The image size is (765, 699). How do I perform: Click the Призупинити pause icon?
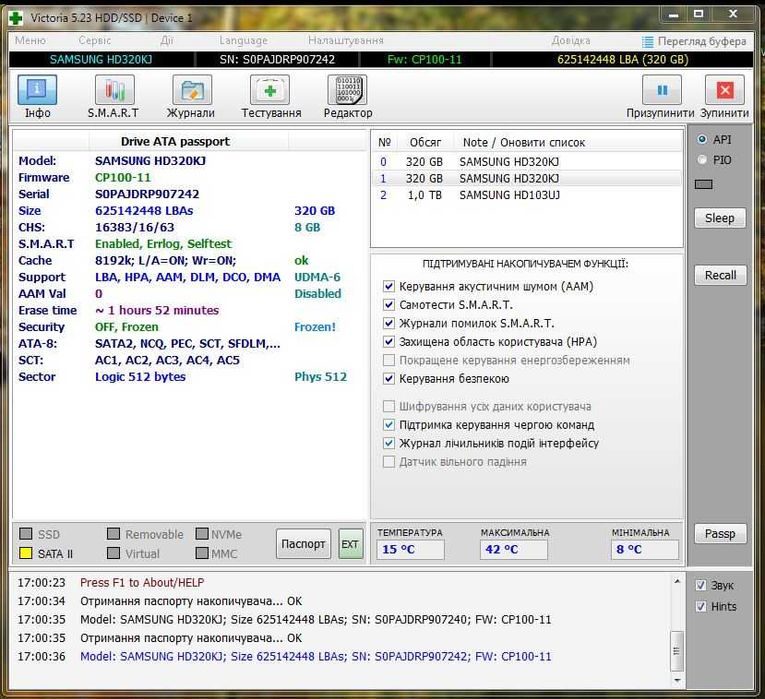coord(661,91)
